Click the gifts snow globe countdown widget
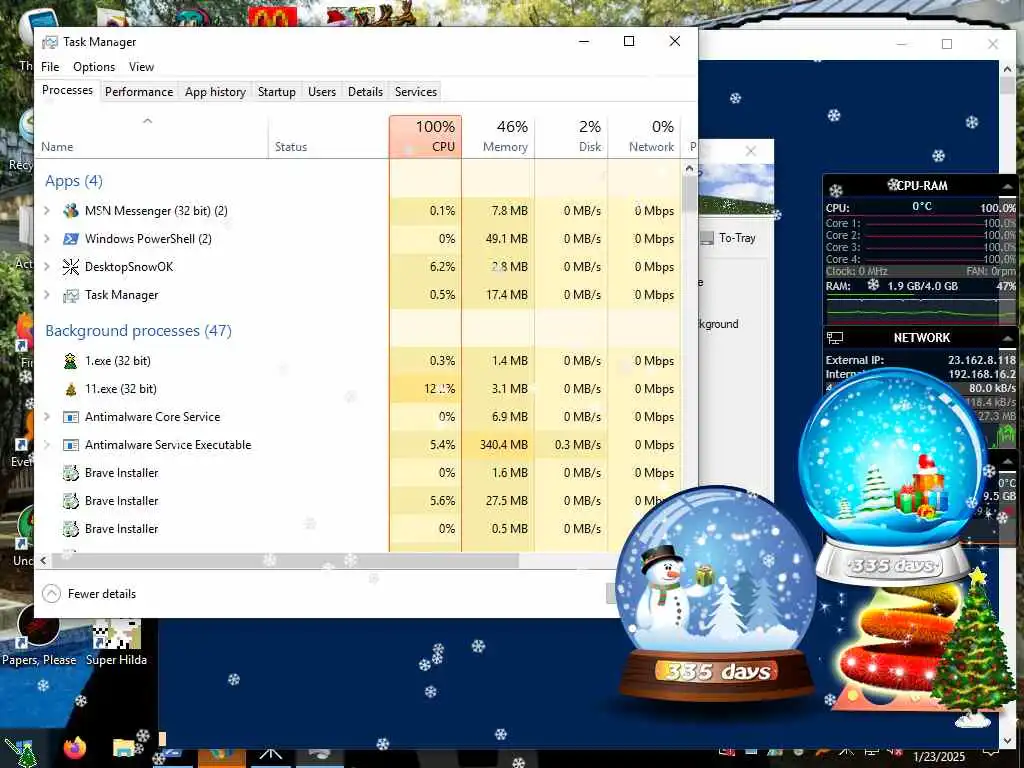 click(x=893, y=477)
